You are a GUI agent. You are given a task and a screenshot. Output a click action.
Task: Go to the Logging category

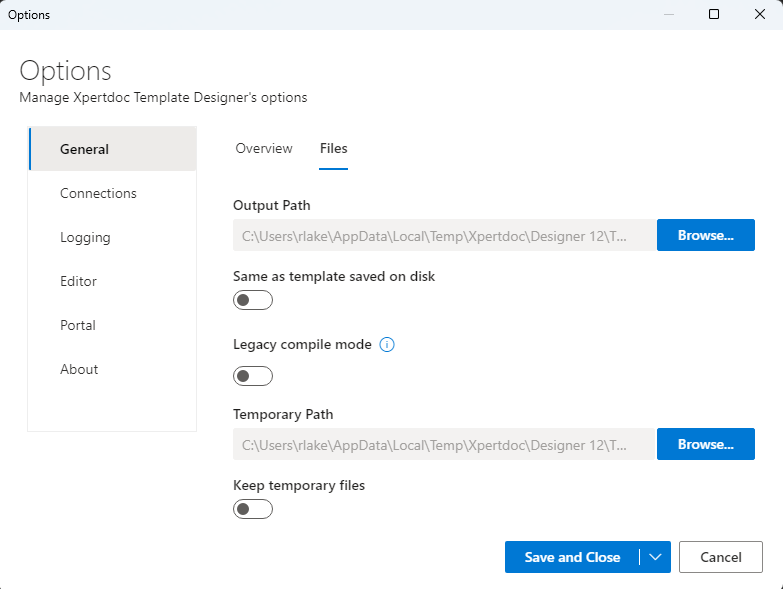pyautogui.click(x=113, y=237)
